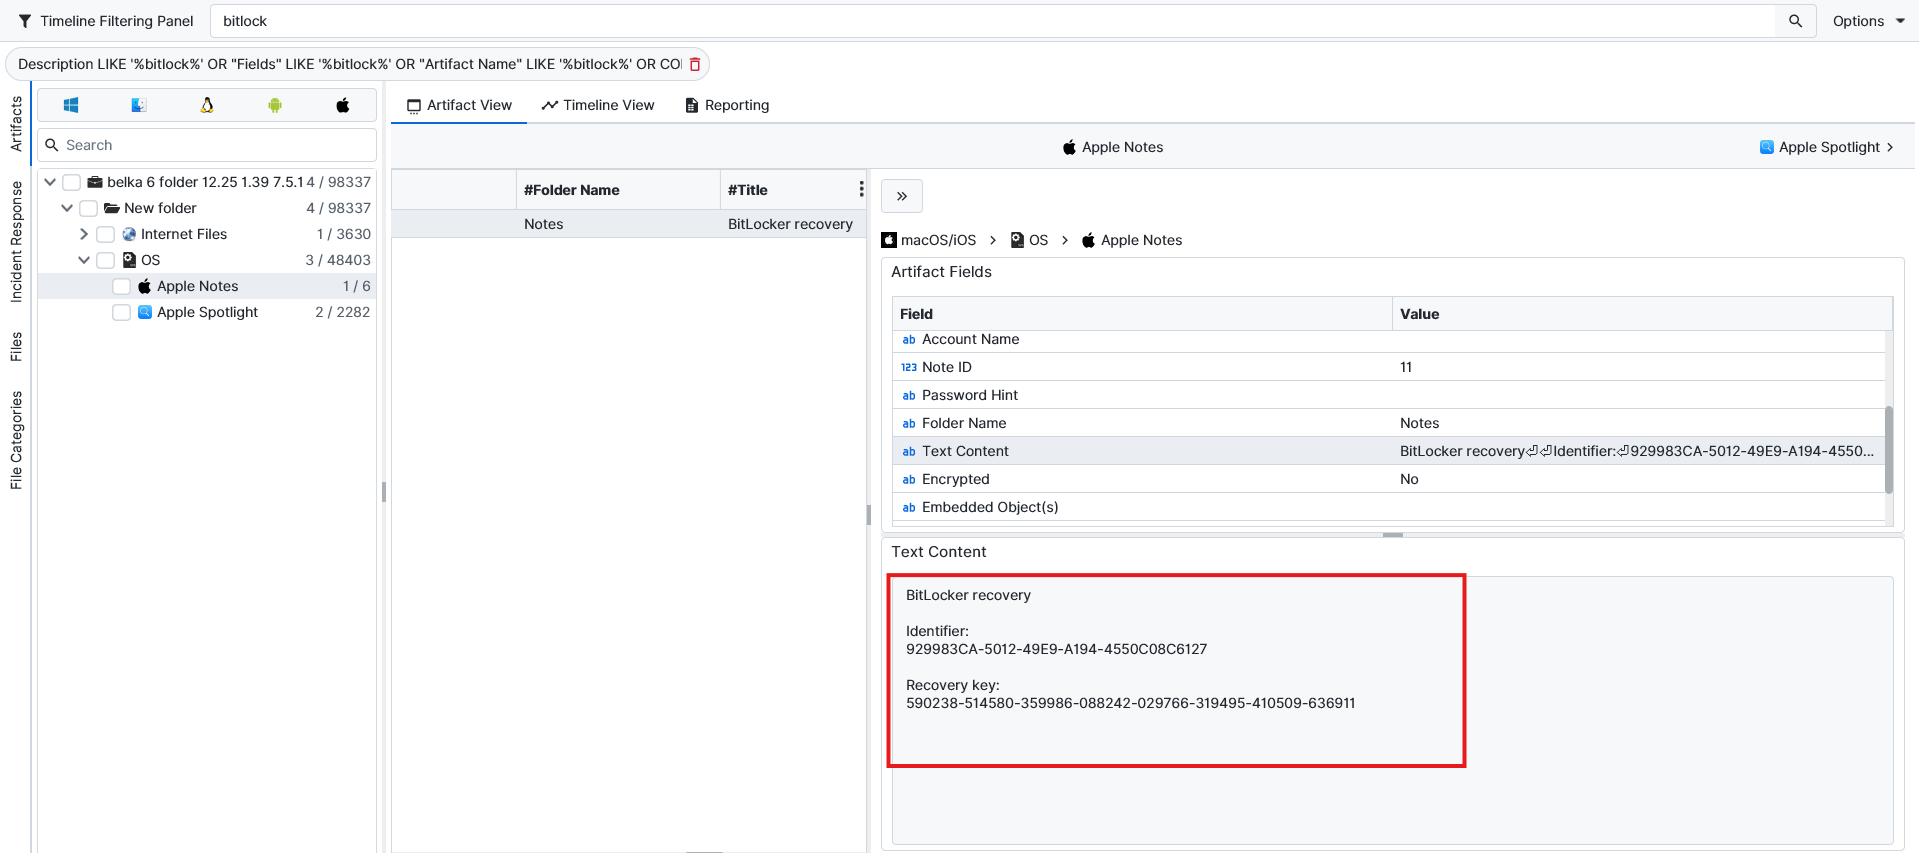
Task: Open column options three-dot menu
Action: (860, 189)
